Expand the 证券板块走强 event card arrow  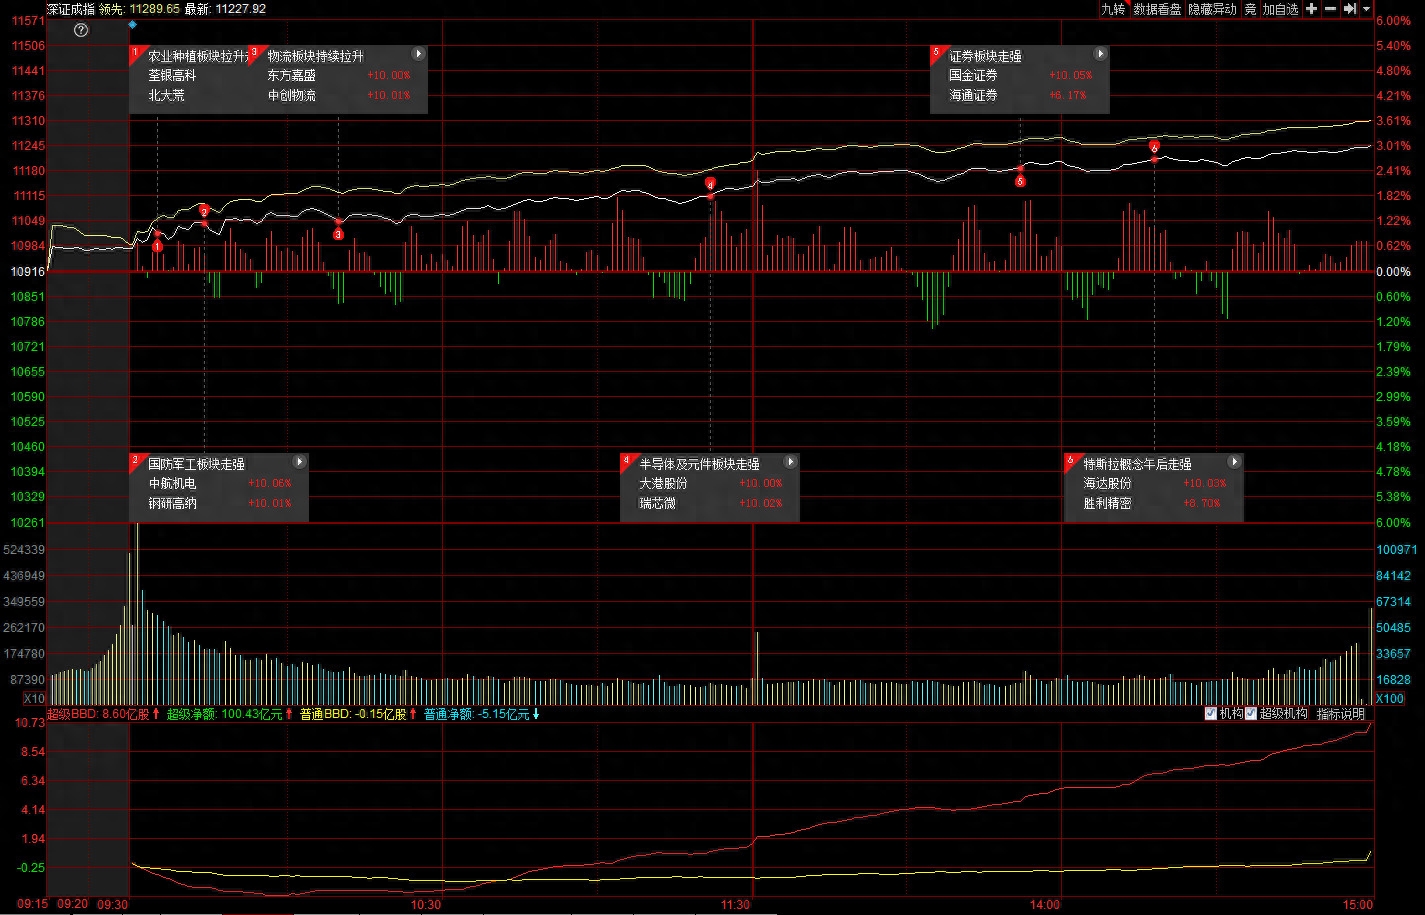point(1100,55)
